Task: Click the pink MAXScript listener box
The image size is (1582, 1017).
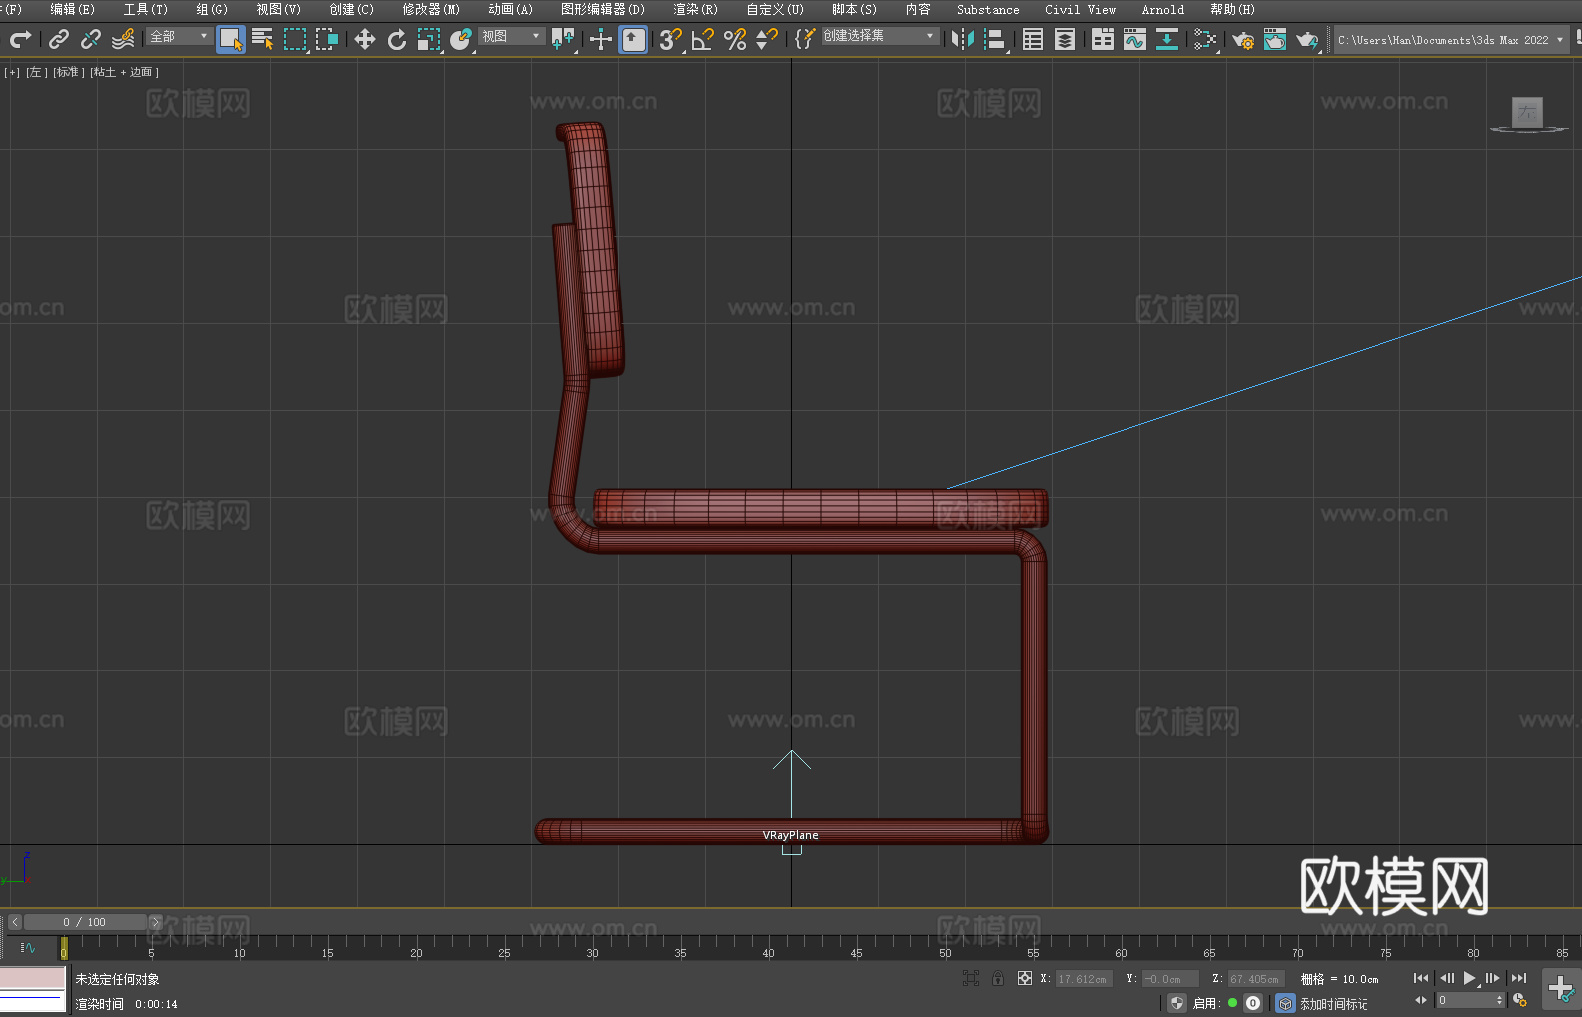Action: point(33,978)
